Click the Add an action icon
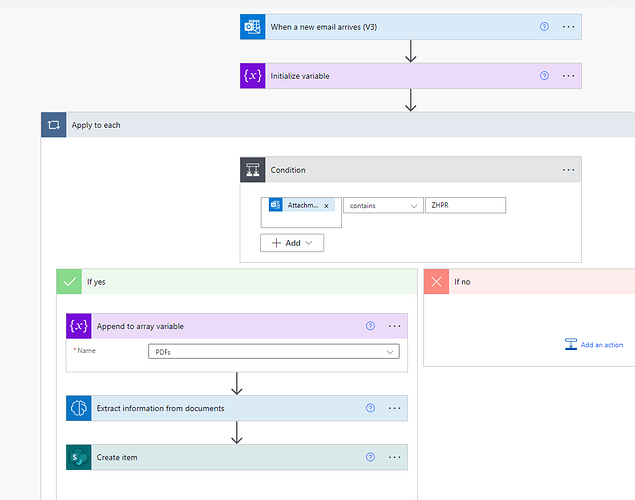The image size is (635, 500). (x=571, y=344)
